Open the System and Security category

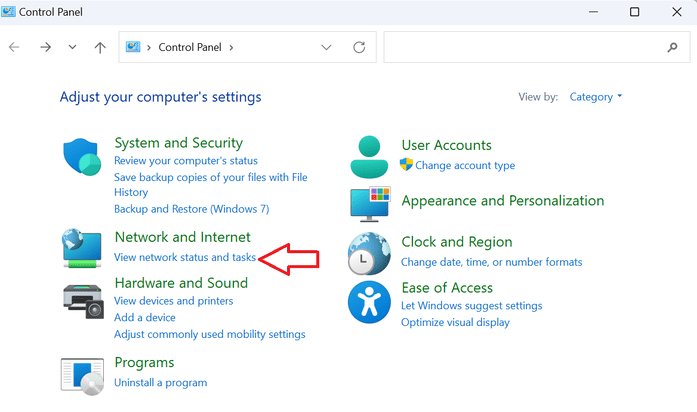[x=179, y=143]
